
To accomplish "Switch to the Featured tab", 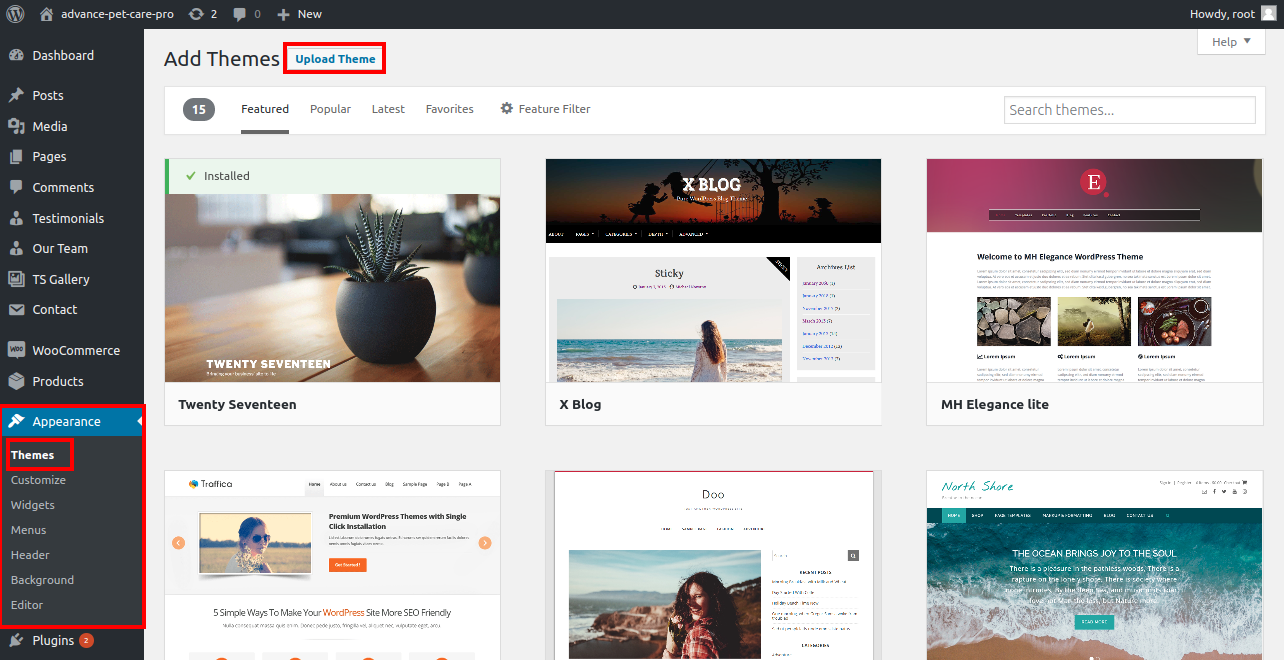I will click(265, 109).
